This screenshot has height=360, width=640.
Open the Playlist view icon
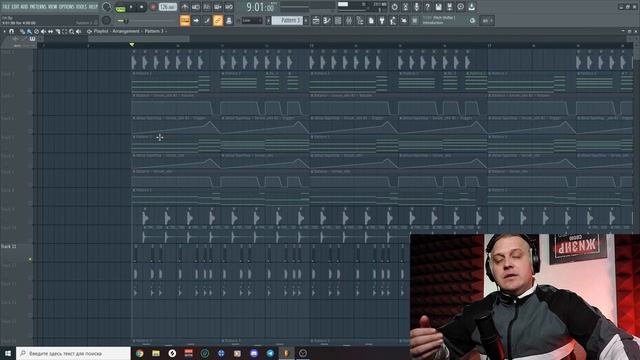316,20
